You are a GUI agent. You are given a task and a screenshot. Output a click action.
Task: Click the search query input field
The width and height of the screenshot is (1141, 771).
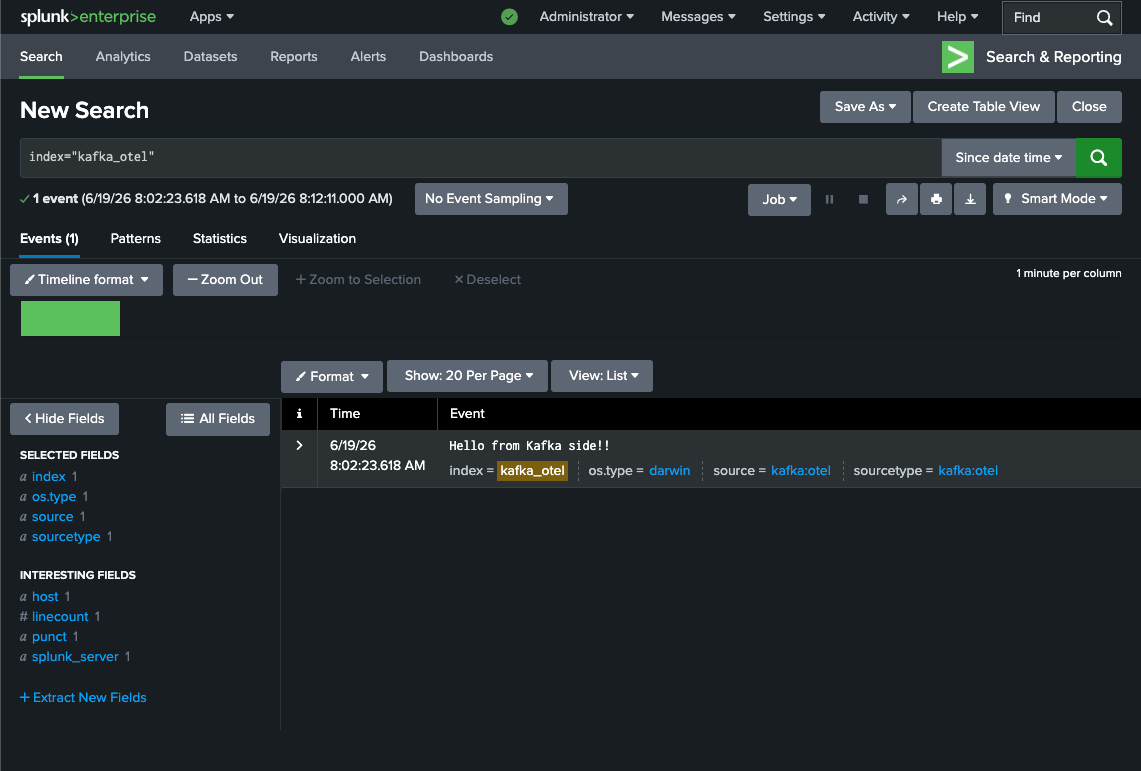coord(480,158)
